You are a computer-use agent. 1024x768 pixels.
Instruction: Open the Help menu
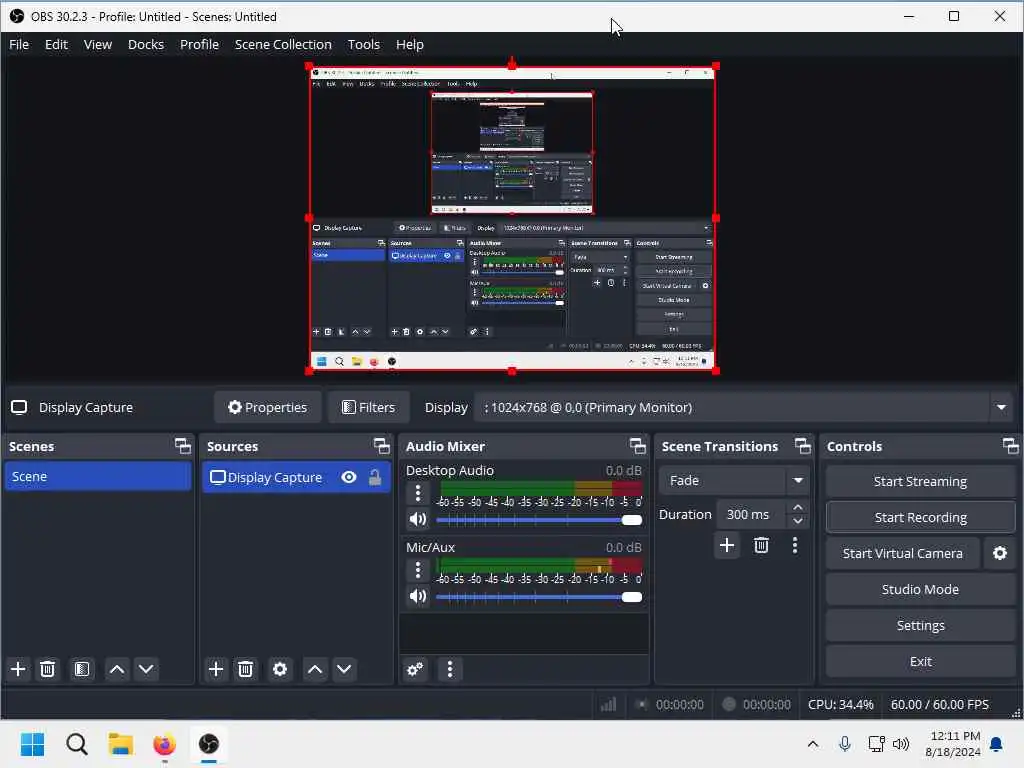pos(409,44)
